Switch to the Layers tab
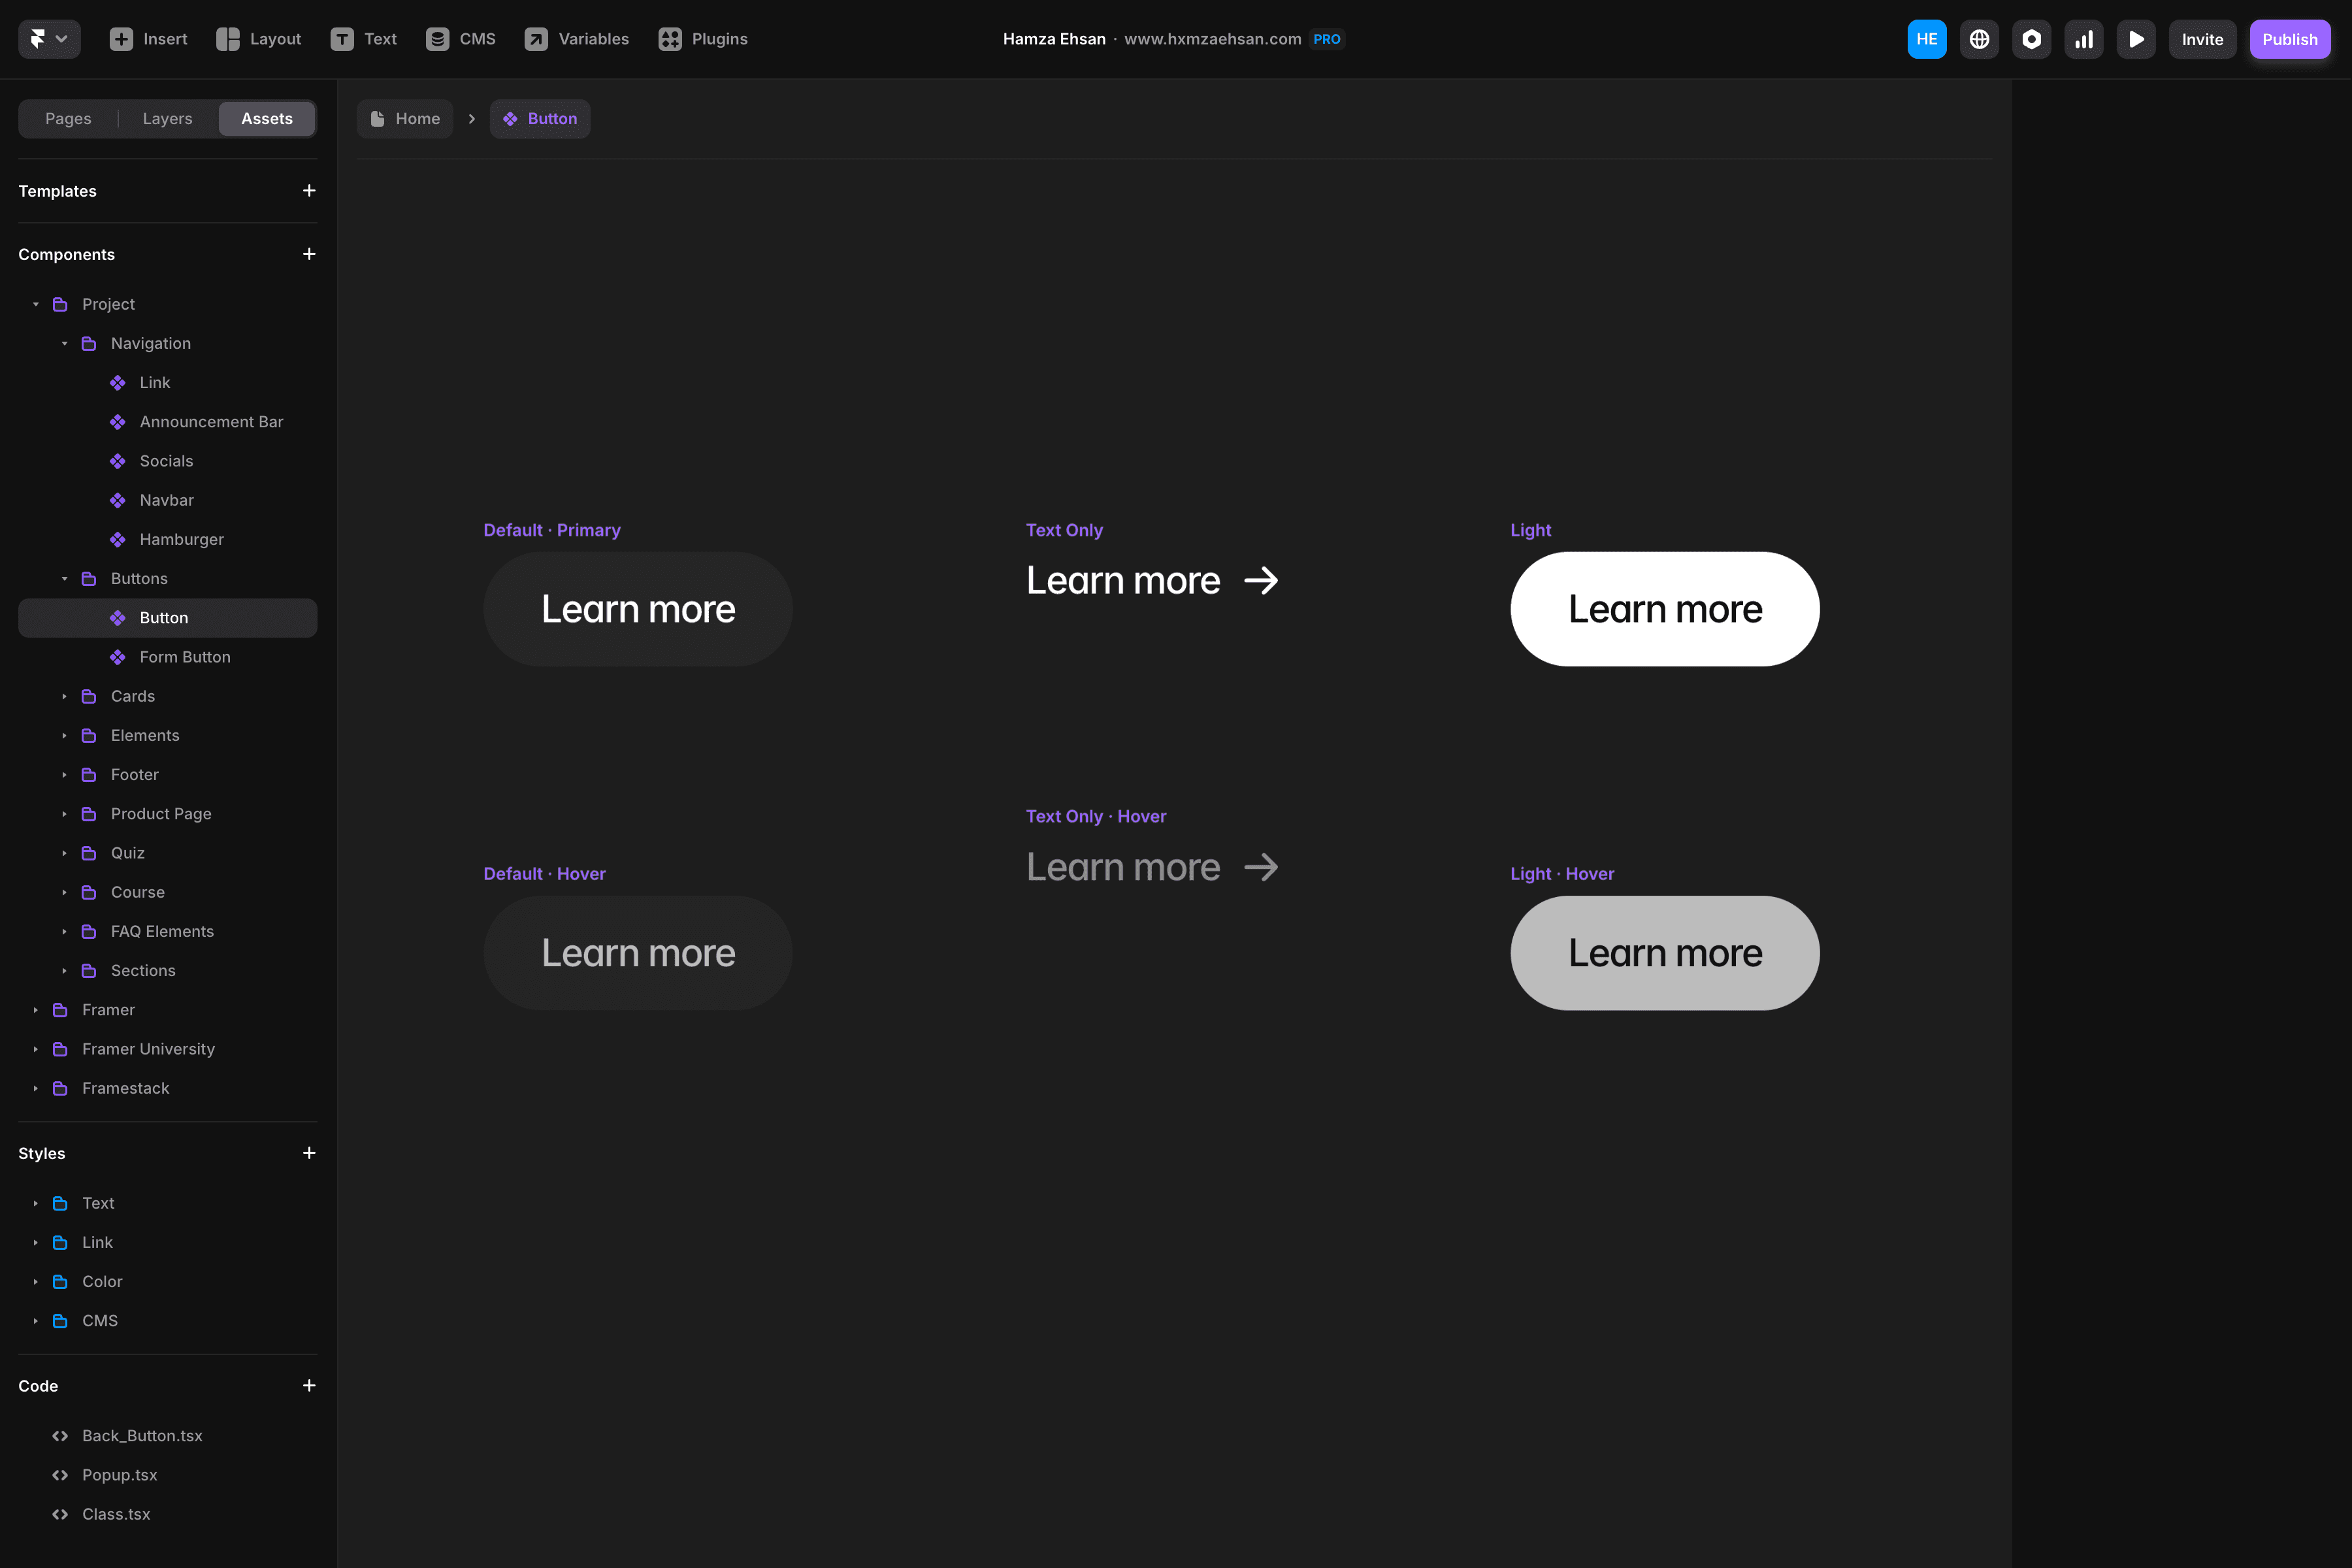 [x=167, y=118]
